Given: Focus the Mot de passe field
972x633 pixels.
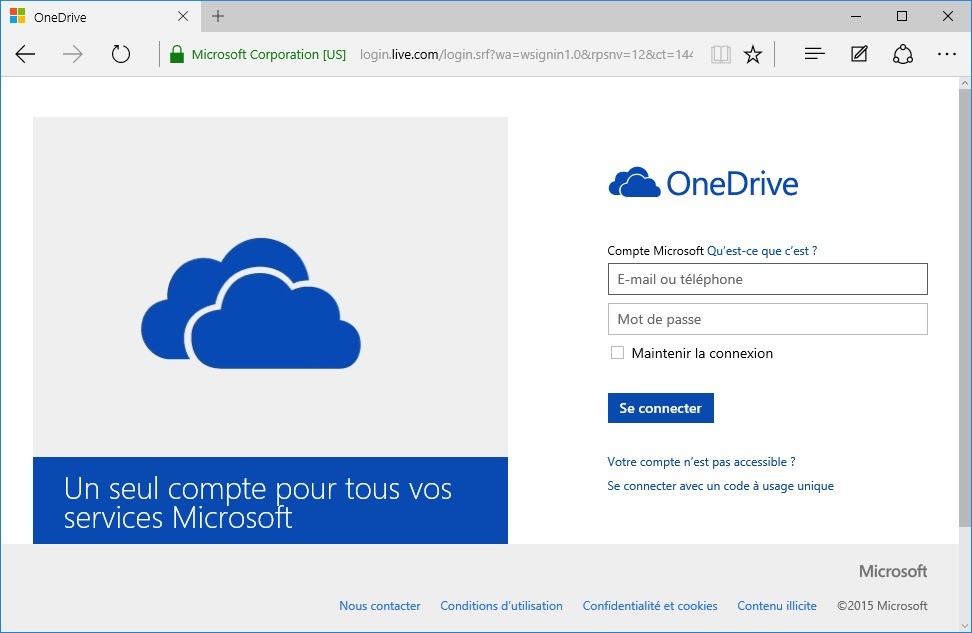Looking at the screenshot, I should (x=767, y=319).
